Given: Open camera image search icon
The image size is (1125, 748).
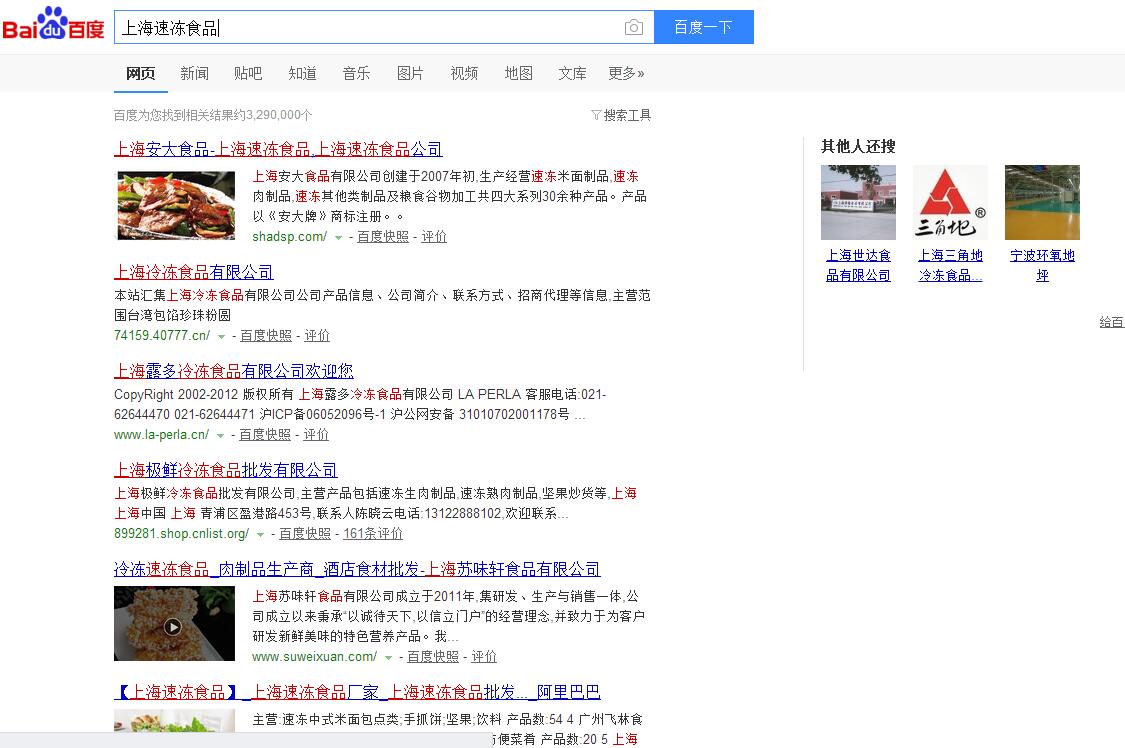Looking at the screenshot, I should pos(634,27).
